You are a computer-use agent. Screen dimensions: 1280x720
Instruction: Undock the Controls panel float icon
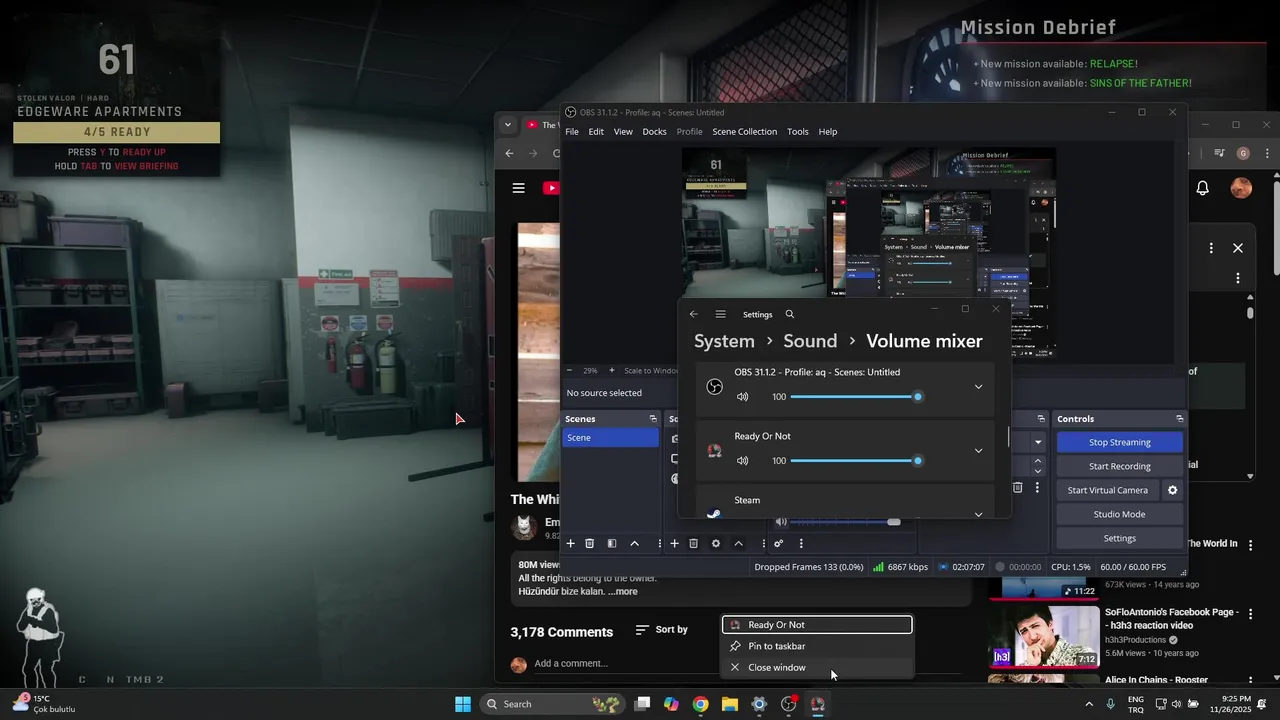pos(1180,419)
